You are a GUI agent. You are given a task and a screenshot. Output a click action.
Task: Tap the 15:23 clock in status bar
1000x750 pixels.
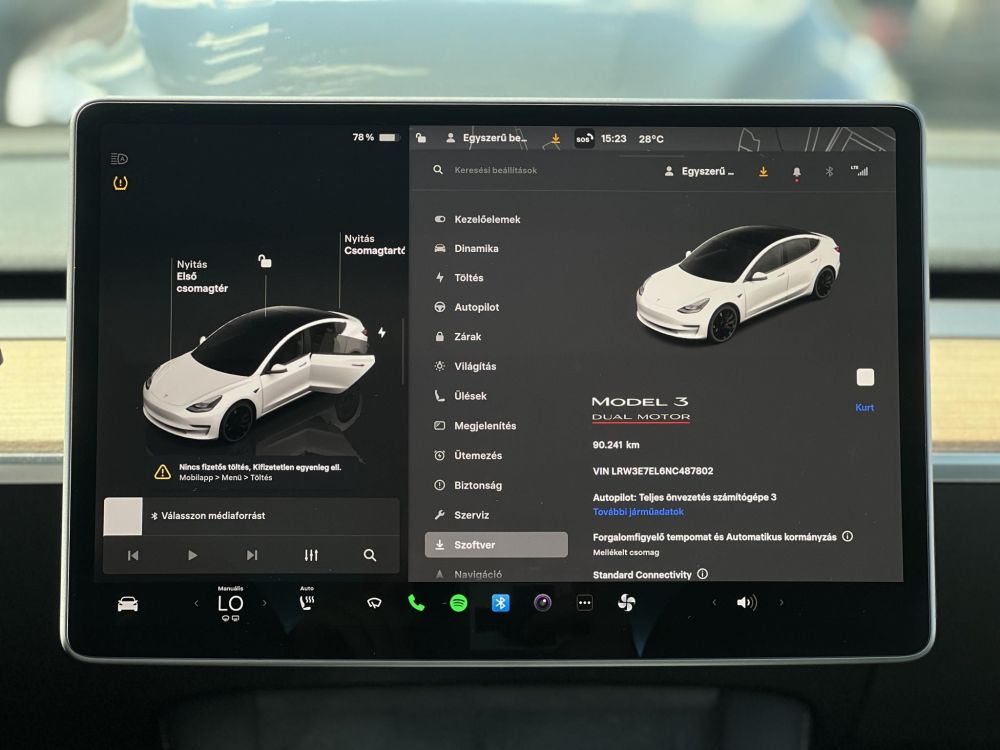pos(614,138)
